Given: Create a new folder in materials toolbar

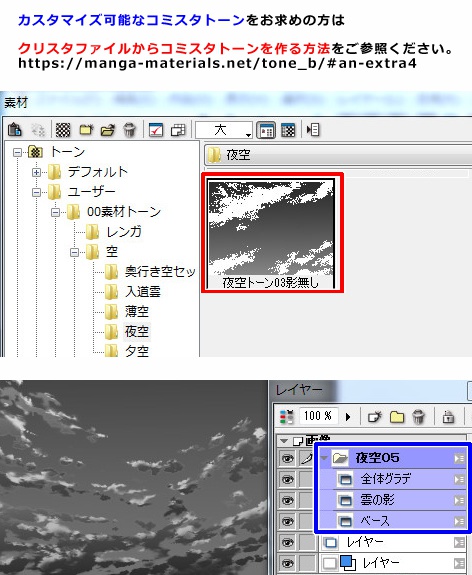Looking at the screenshot, I should tap(86, 130).
